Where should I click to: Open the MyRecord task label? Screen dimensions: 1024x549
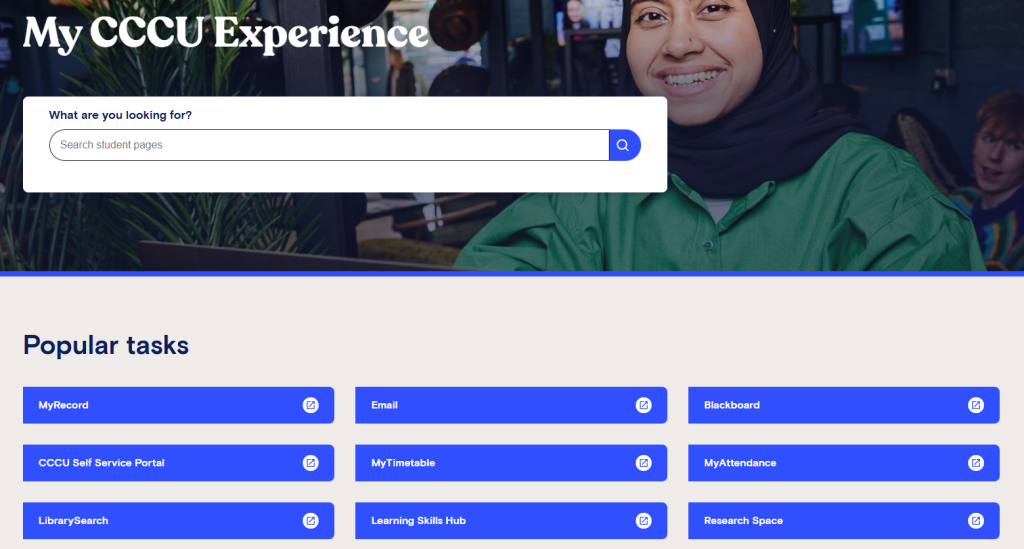[63, 405]
